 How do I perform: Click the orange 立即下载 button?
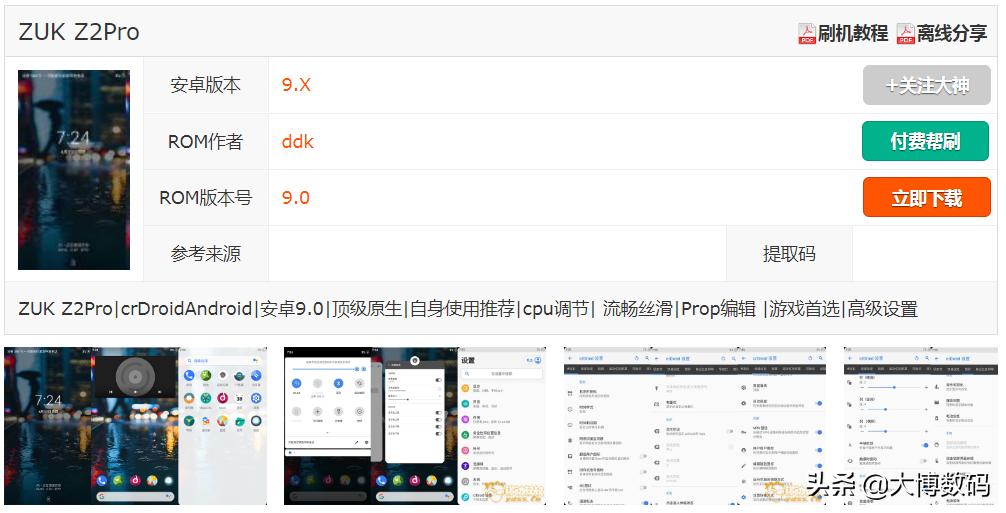(926, 198)
